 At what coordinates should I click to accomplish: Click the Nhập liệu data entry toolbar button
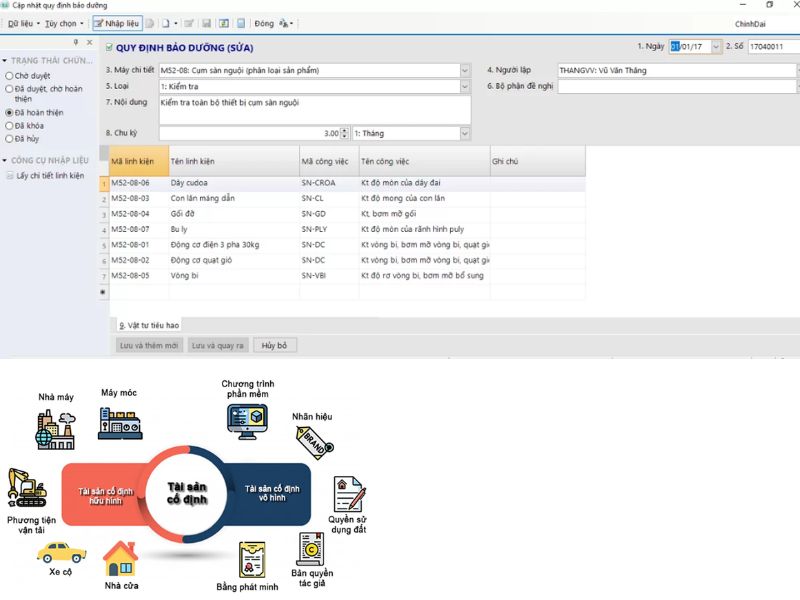(116, 23)
